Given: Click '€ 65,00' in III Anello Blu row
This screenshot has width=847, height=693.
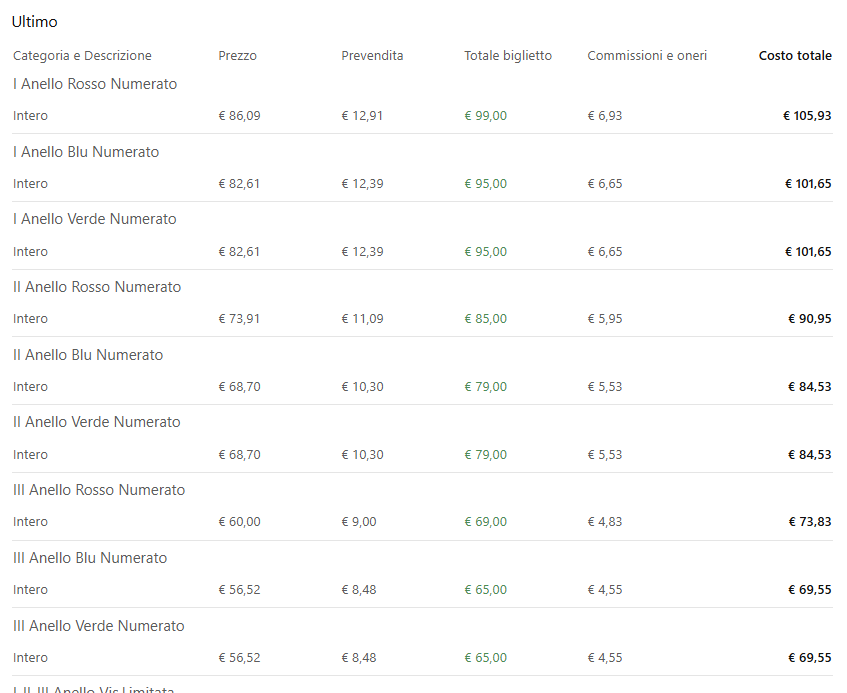Looking at the screenshot, I should pos(486,590).
